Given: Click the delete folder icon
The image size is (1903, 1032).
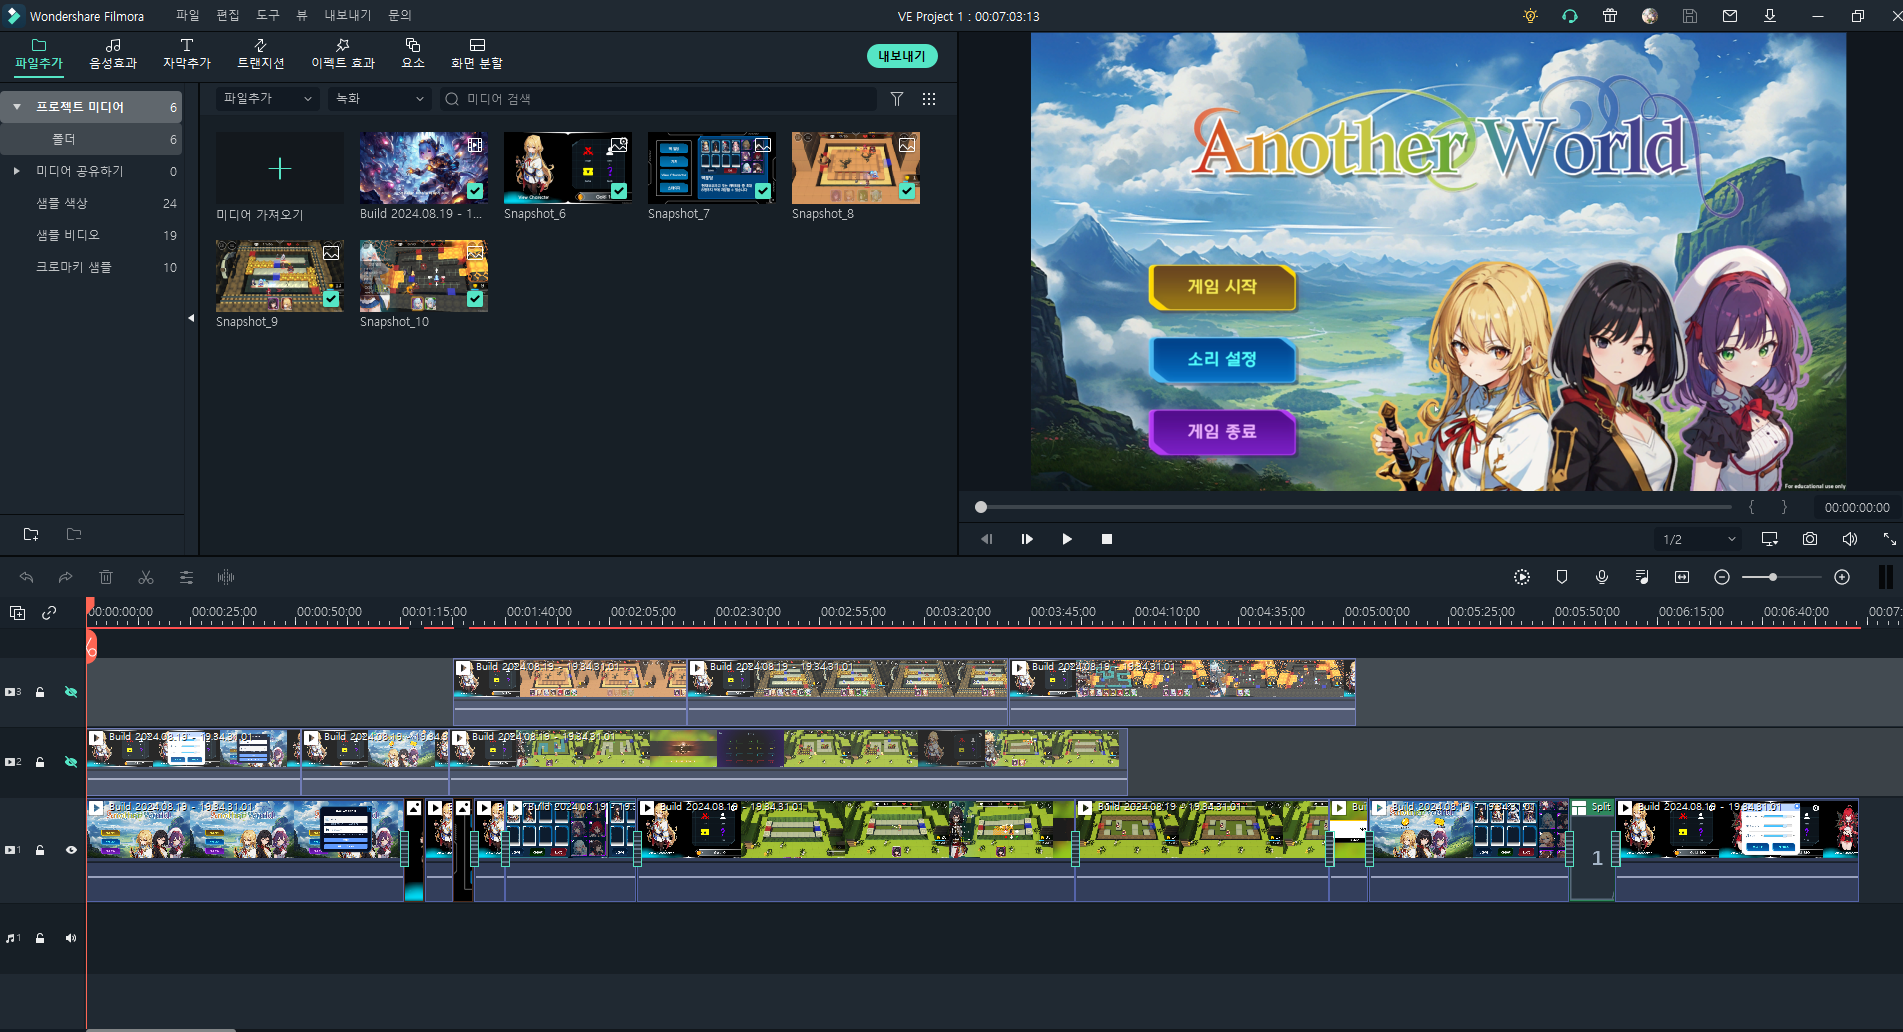Looking at the screenshot, I should 74,534.
